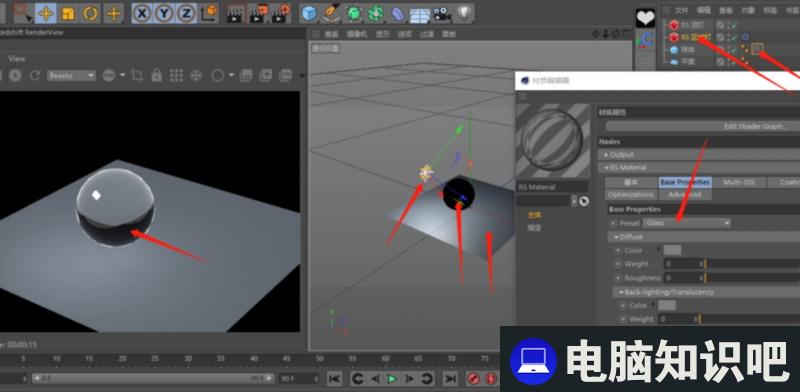This screenshot has height=392, width=800.
Task: Open the Render Settings clapperboard icon
Action: click(x=281, y=14)
